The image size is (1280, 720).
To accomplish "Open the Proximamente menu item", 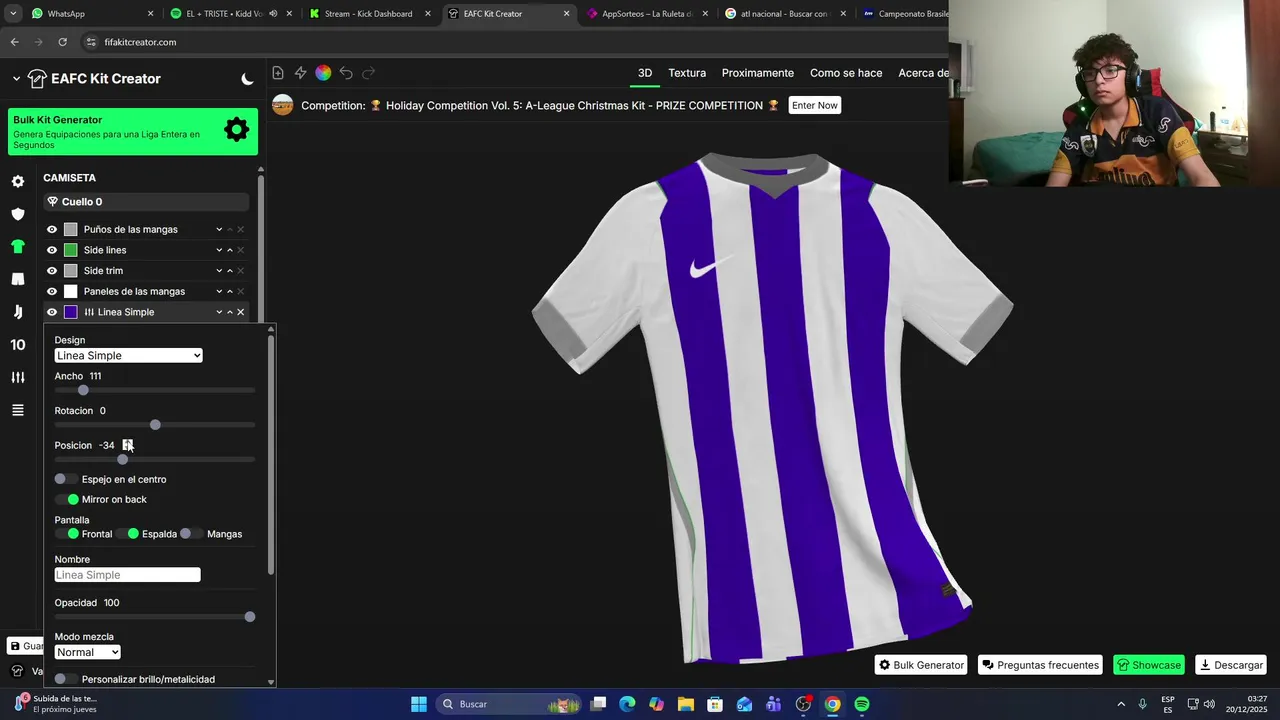I will pyautogui.click(x=758, y=73).
